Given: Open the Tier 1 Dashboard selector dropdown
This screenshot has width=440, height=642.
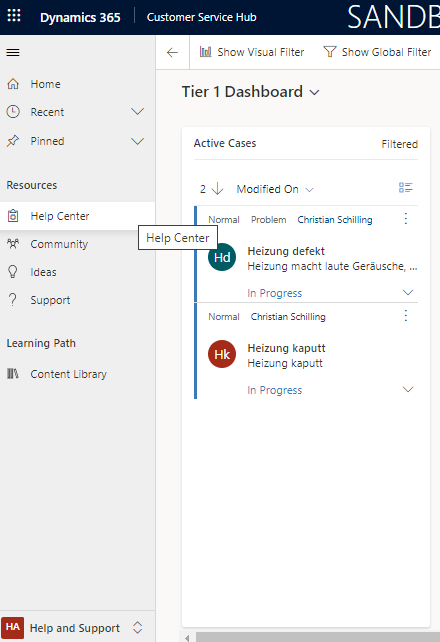Looking at the screenshot, I should (x=314, y=93).
